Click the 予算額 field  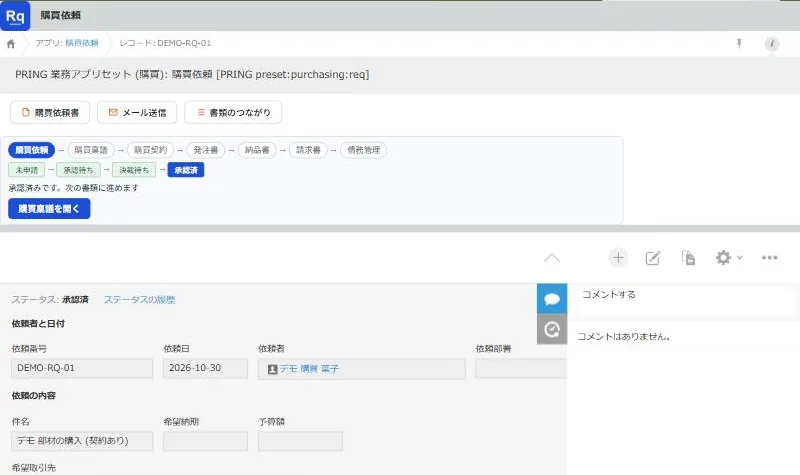[301, 441]
